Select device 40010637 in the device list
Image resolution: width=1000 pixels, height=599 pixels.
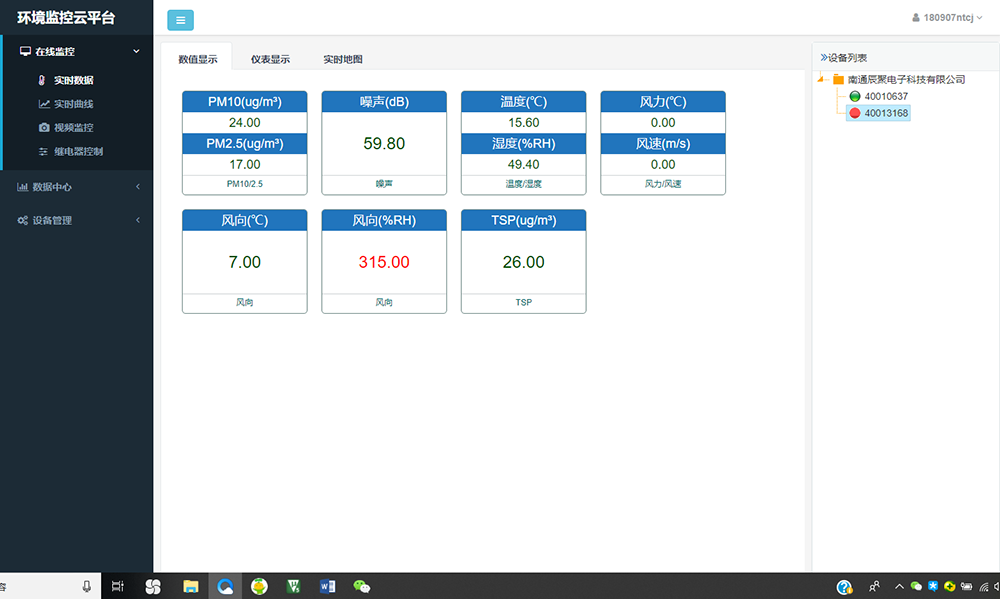(886, 96)
